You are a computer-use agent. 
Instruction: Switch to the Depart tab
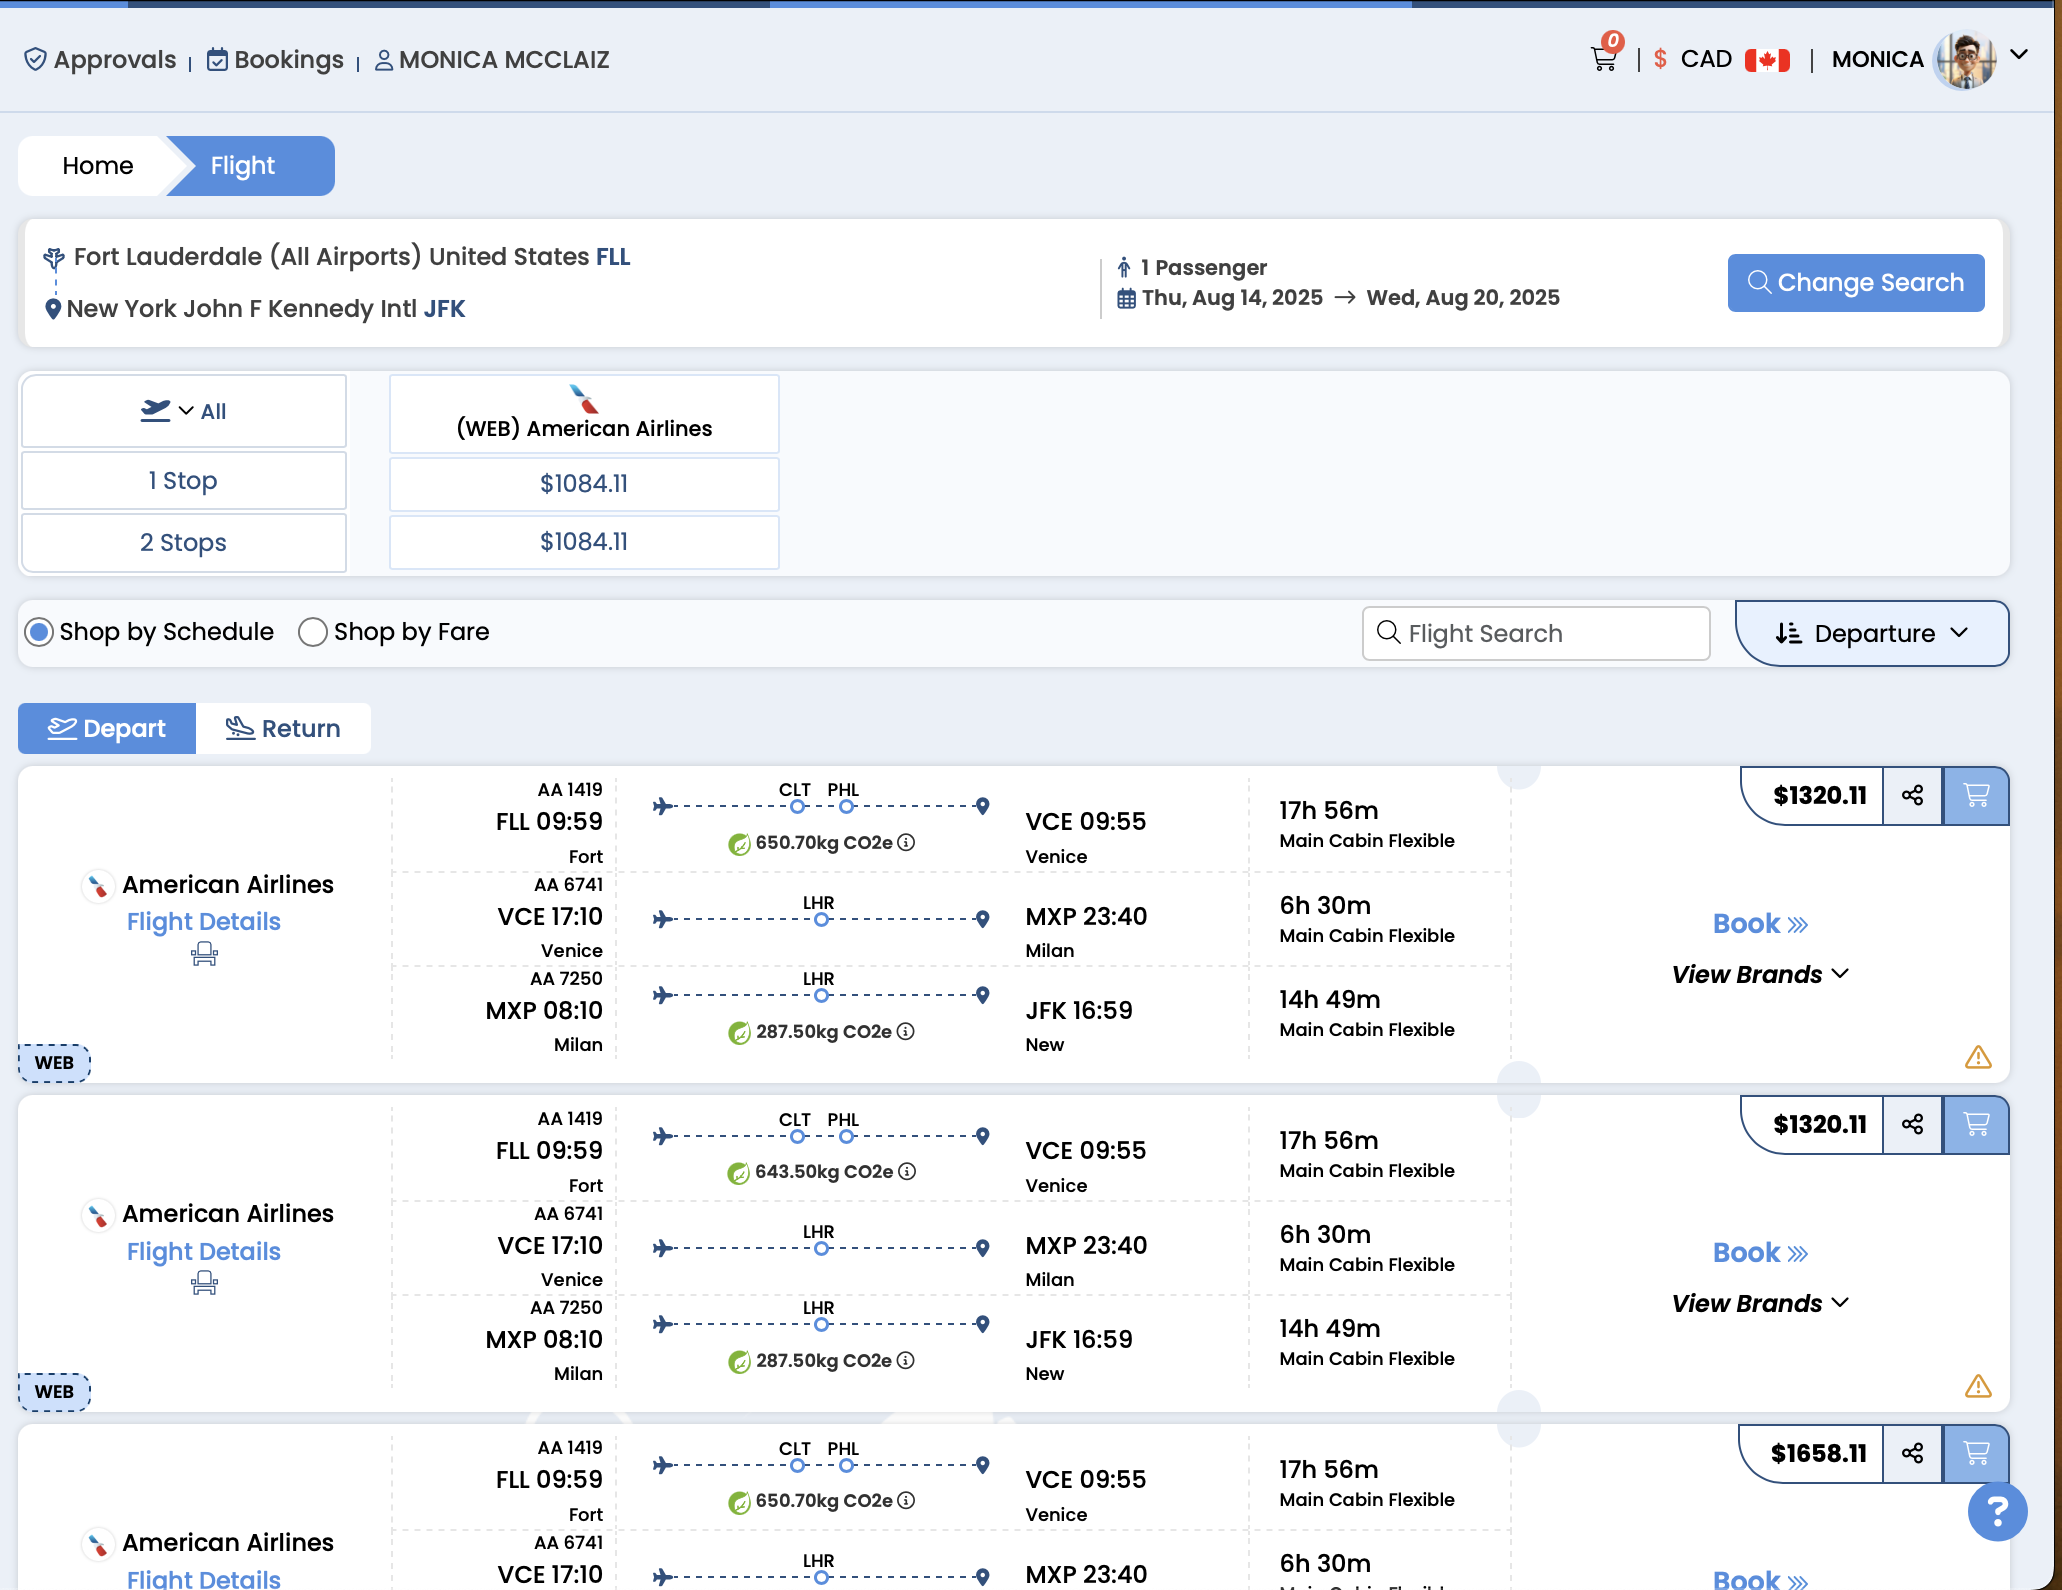click(107, 728)
